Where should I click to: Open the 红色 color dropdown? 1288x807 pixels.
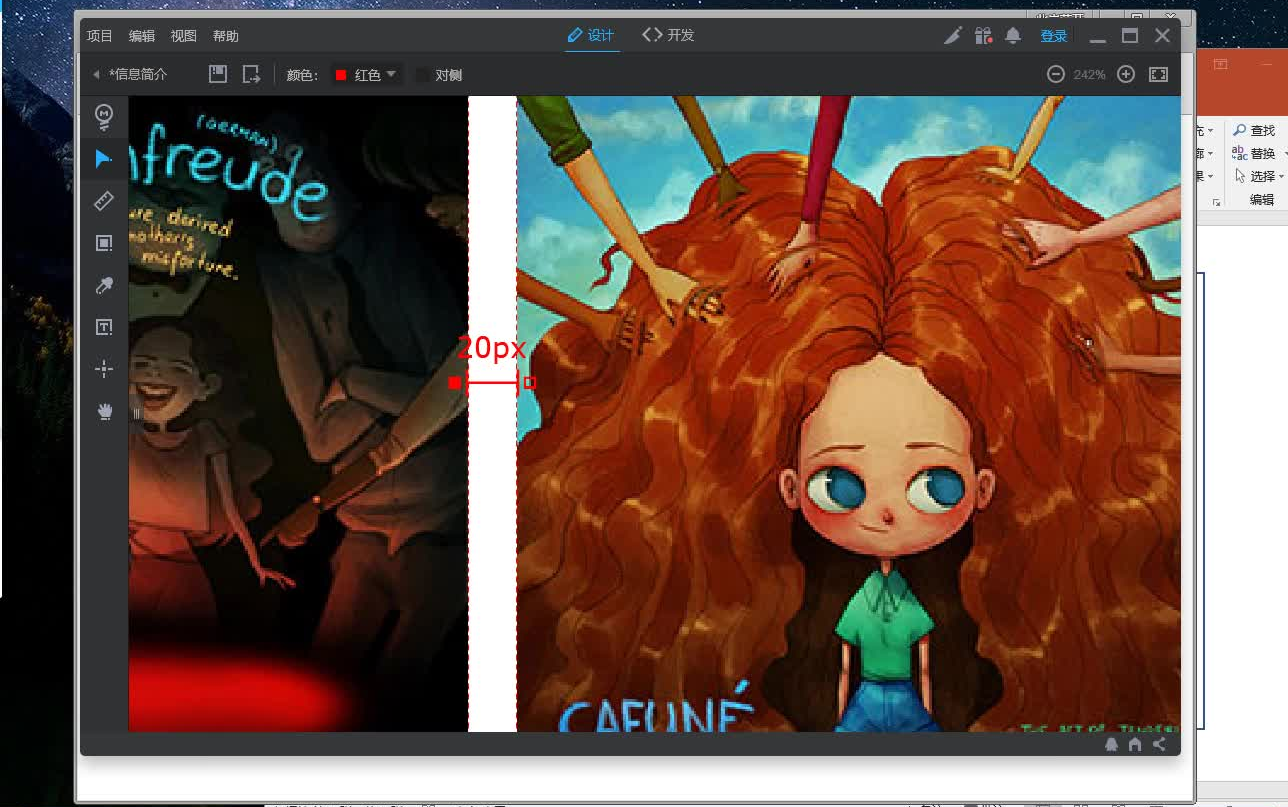pos(367,75)
